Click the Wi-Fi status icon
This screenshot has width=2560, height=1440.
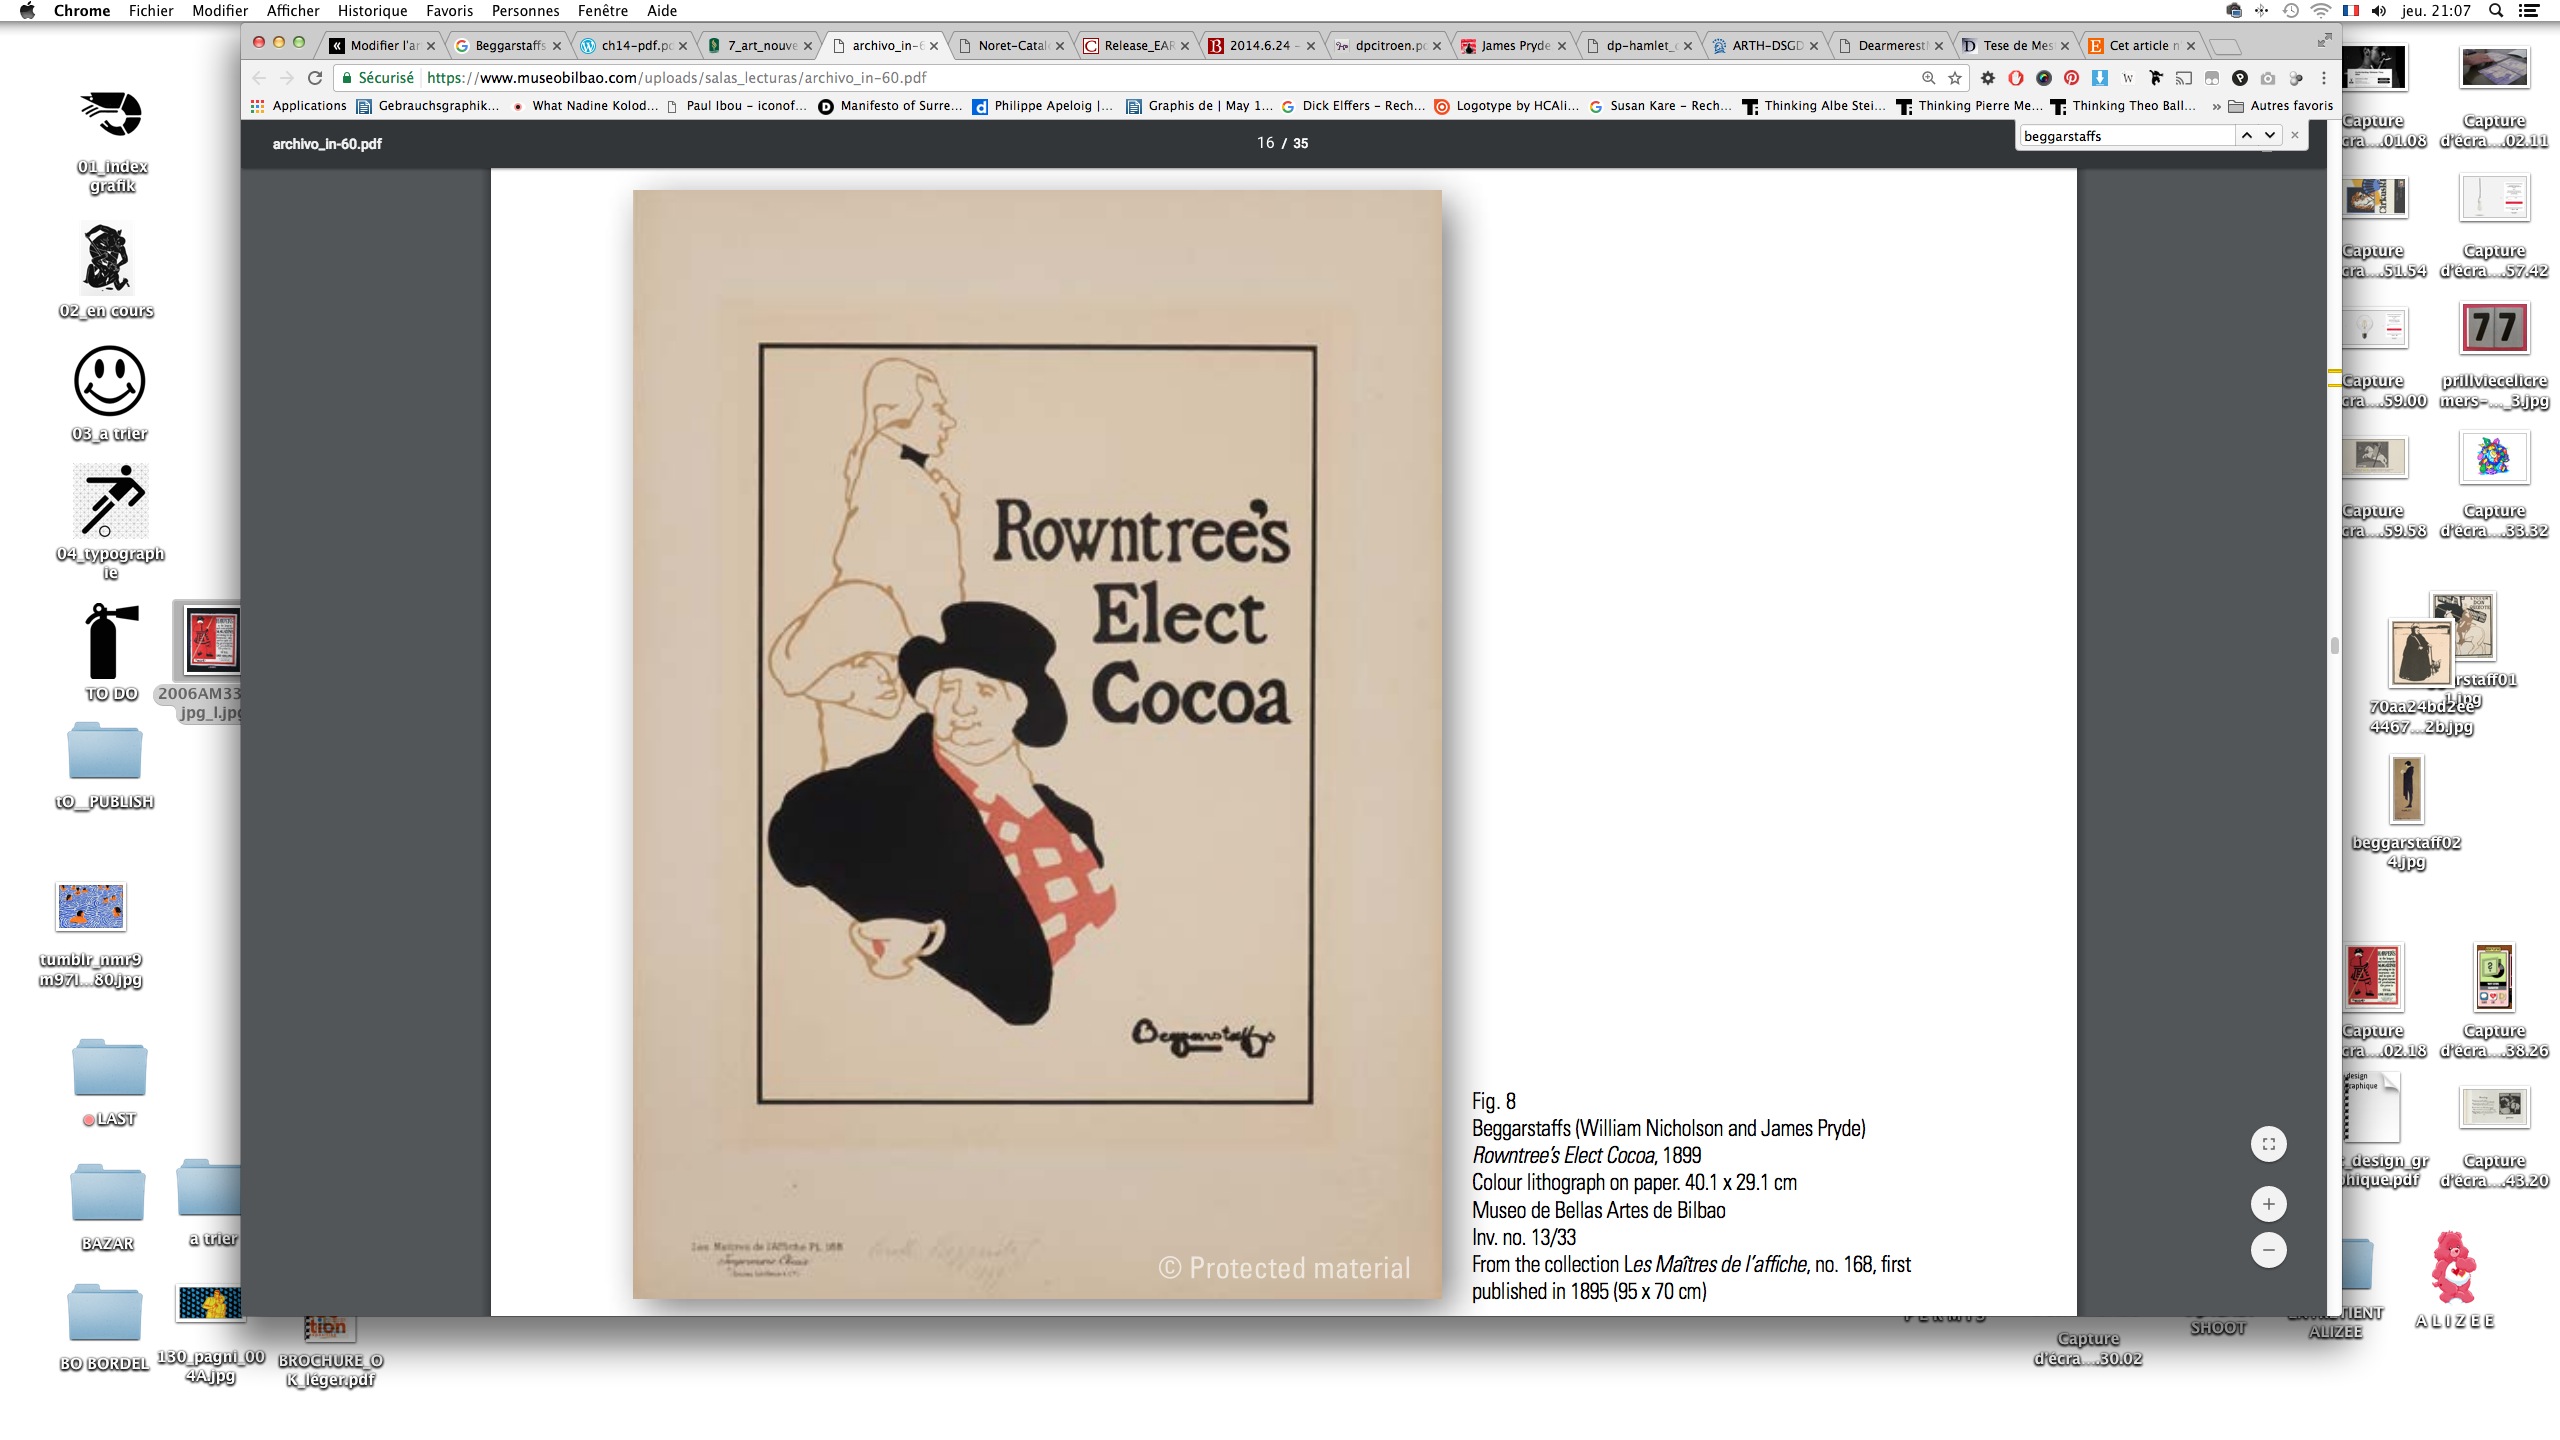click(2321, 11)
